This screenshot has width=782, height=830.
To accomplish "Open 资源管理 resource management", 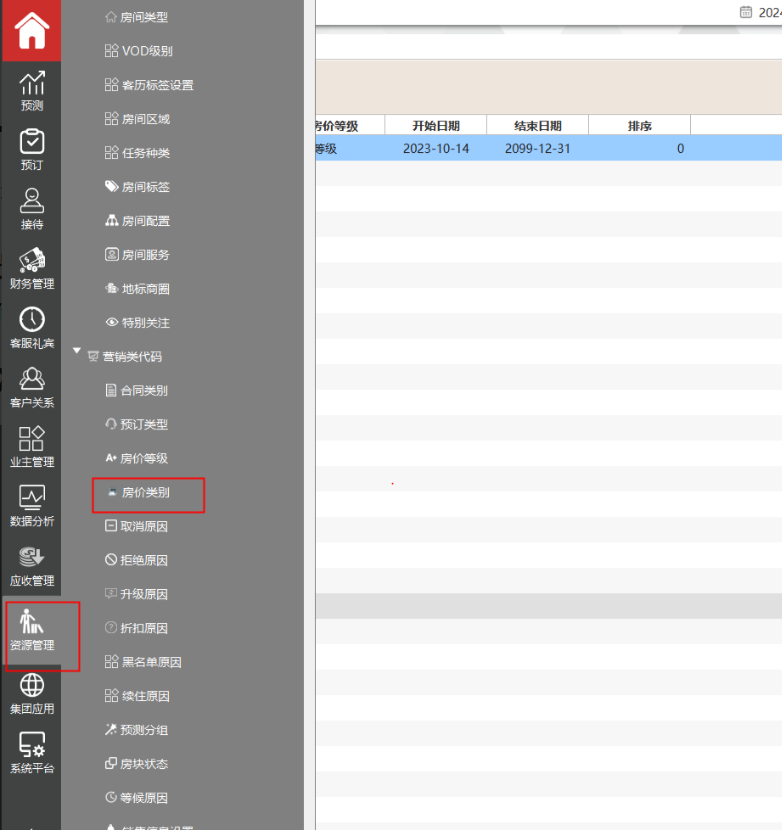I will pos(31,630).
